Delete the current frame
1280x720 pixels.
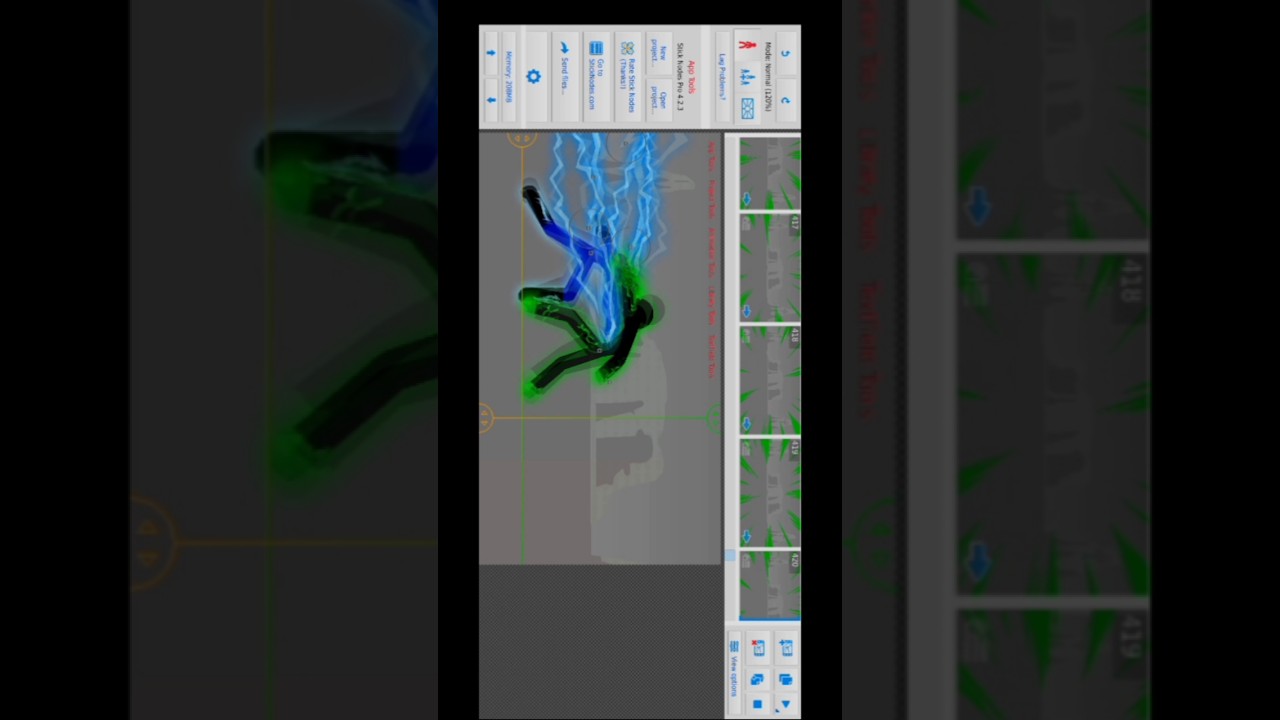758,648
